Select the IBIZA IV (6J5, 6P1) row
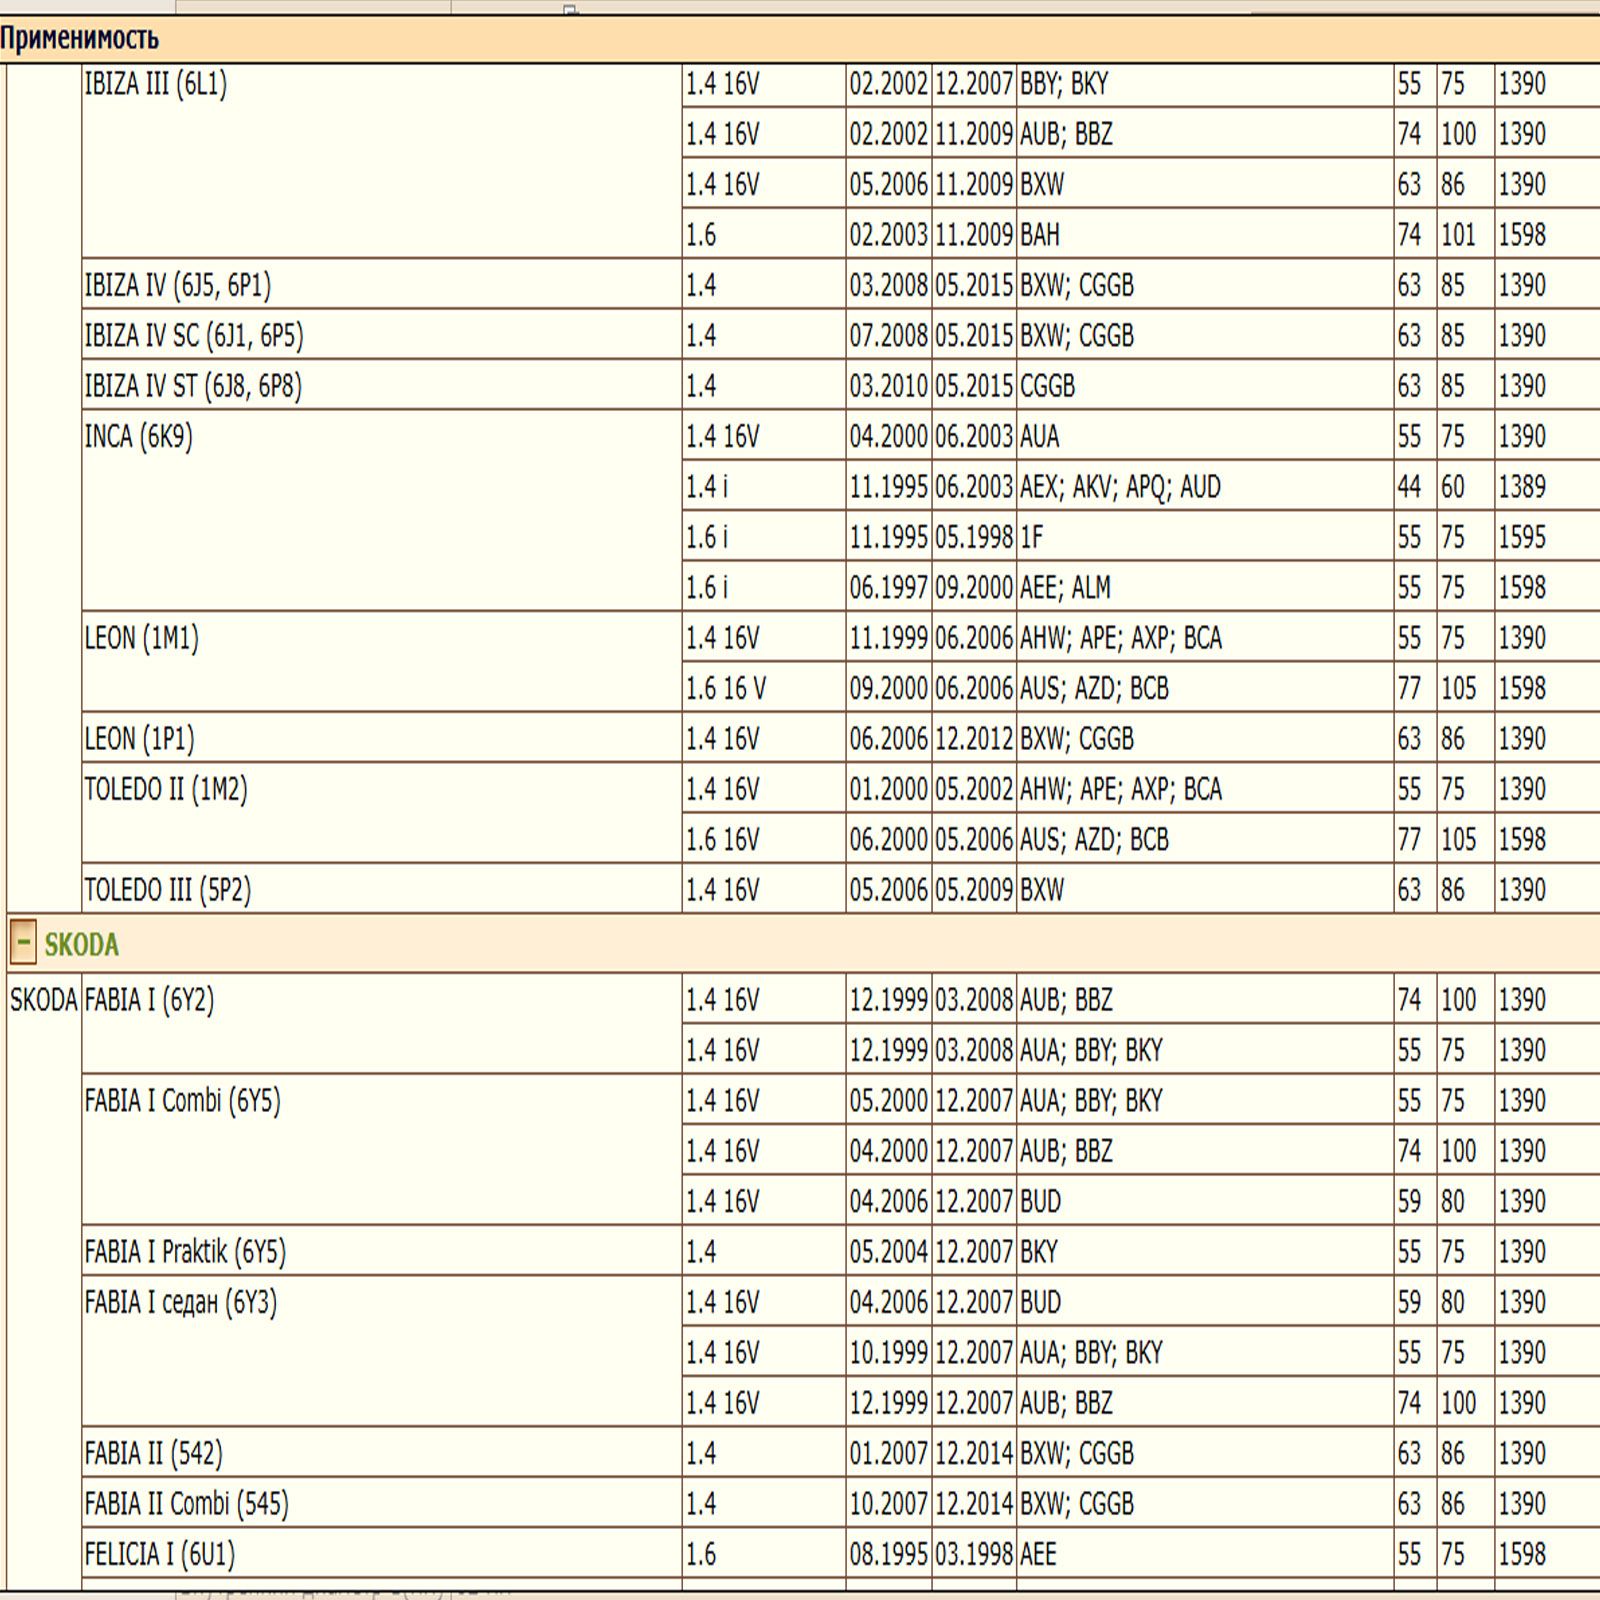The width and height of the screenshot is (1600, 1600). 178,286
